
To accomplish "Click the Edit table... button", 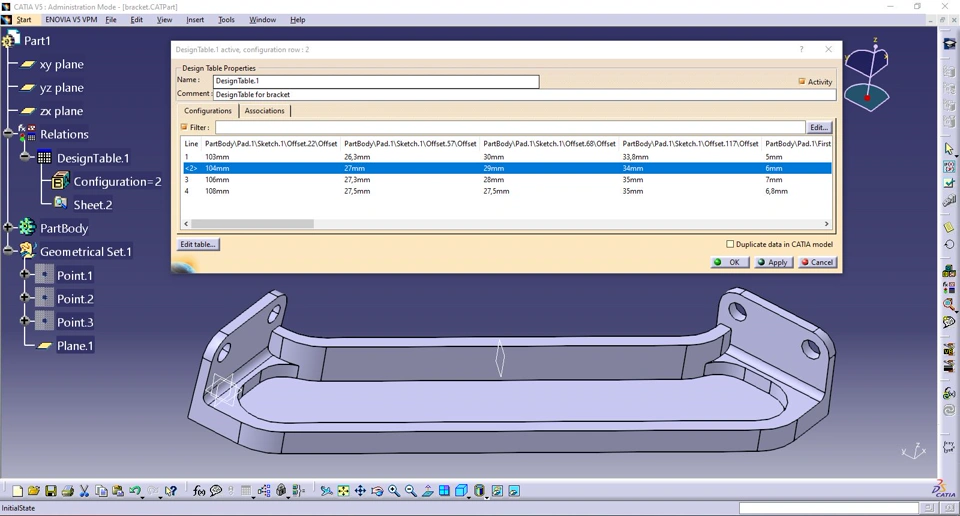I will pos(197,244).
